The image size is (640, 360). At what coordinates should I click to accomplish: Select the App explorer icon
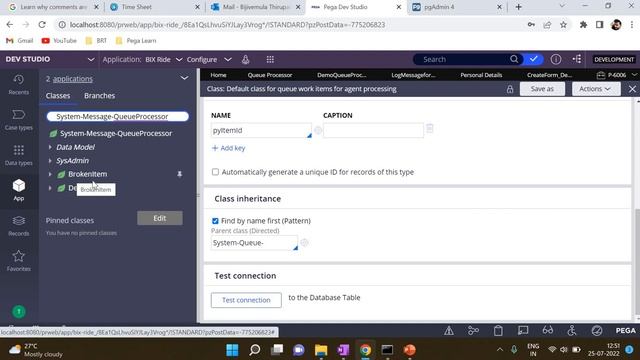18,190
